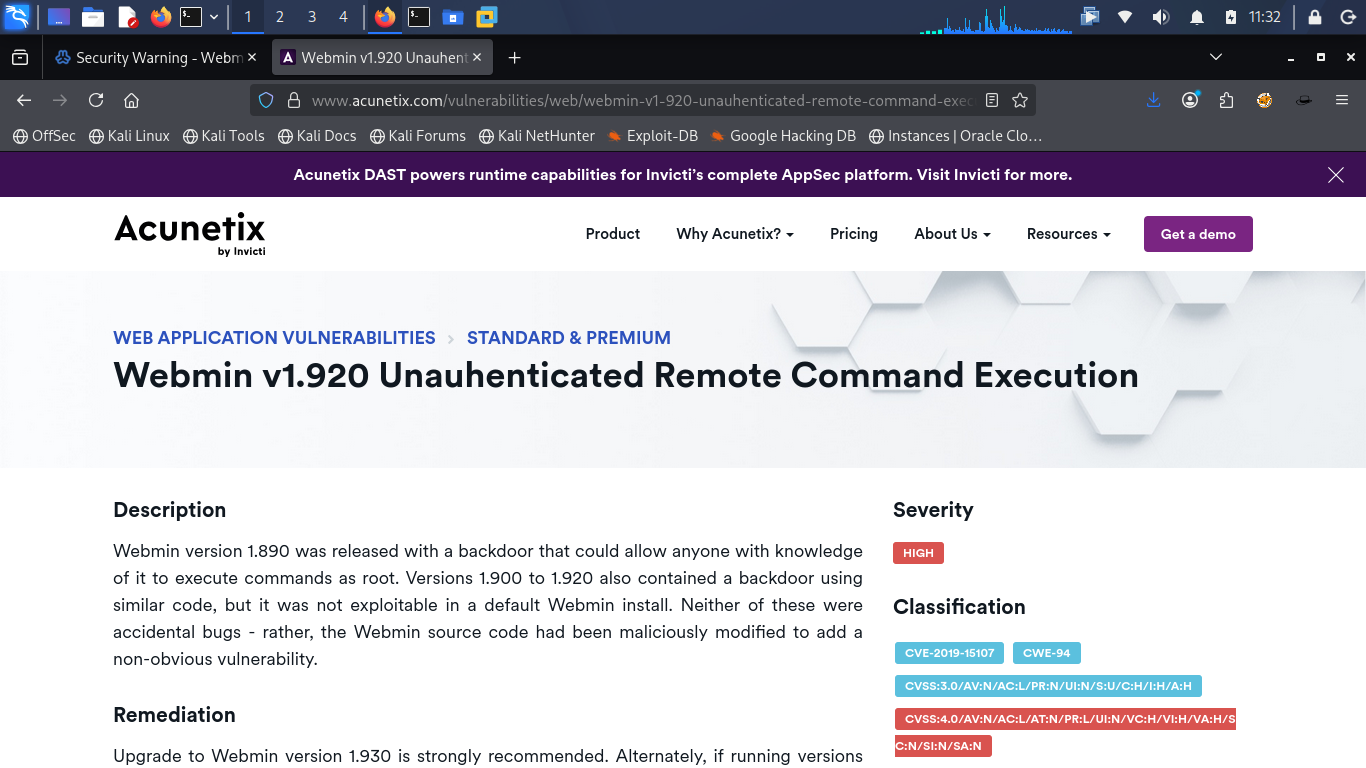Open a new browser tab
The width and height of the screenshot is (1366, 768).
(514, 58)
